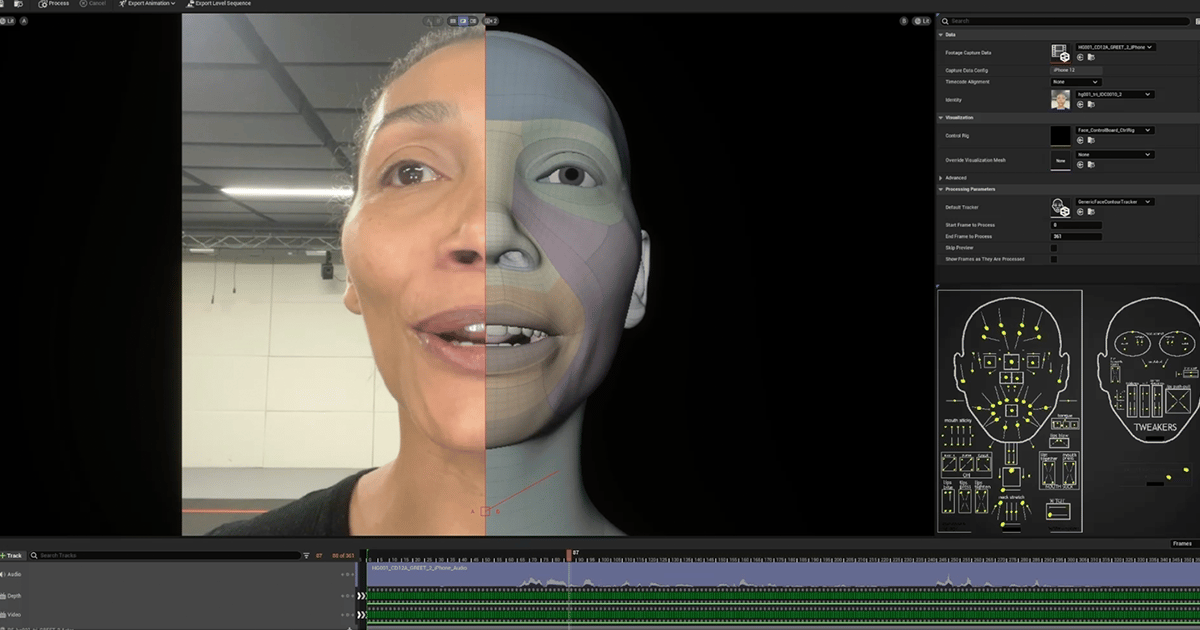1200x630 pixels.
Task: Open the Override Visualization Mesh dropdown
Action: (x=1115, y=155)
